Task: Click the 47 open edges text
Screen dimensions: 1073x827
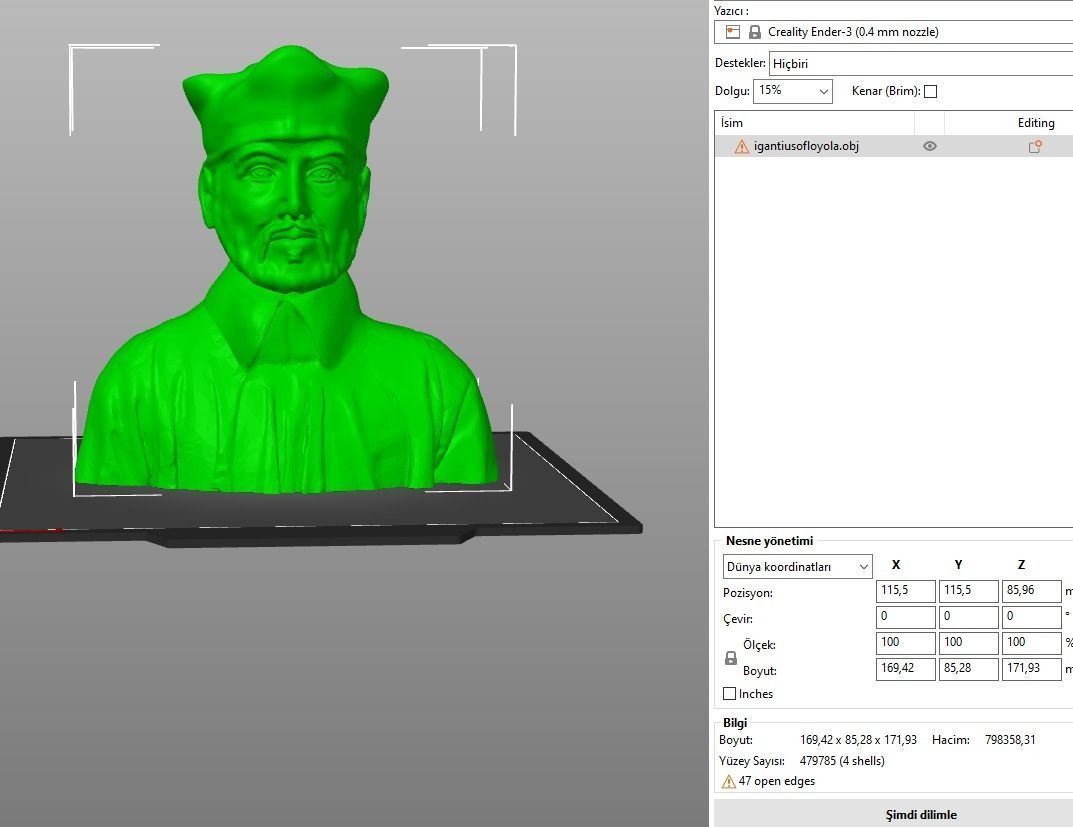Action: click(x=777, y=781)
